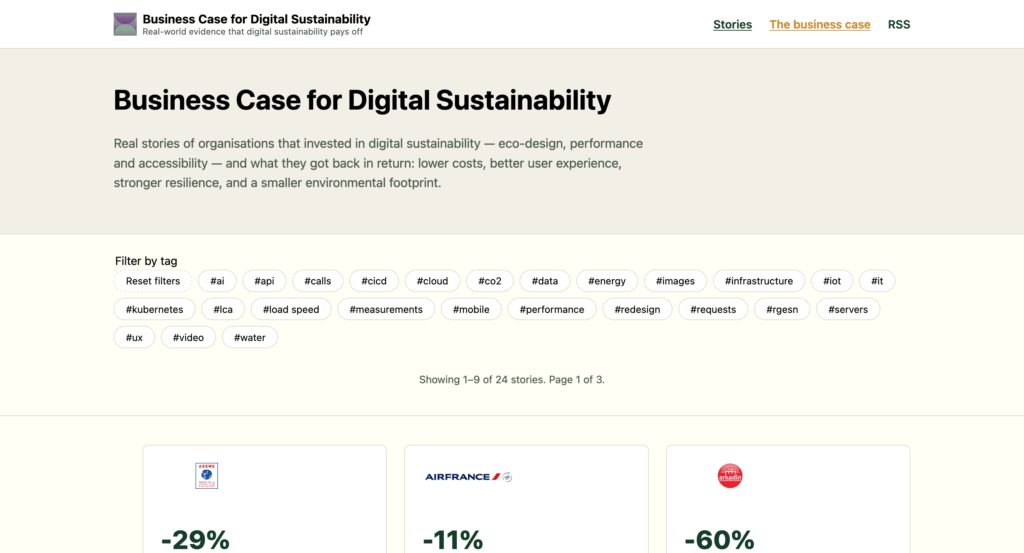The width and height of the screenshot is (1024, 553).
Task: Filter stories by #ai tag
Action: pos(217,281)
